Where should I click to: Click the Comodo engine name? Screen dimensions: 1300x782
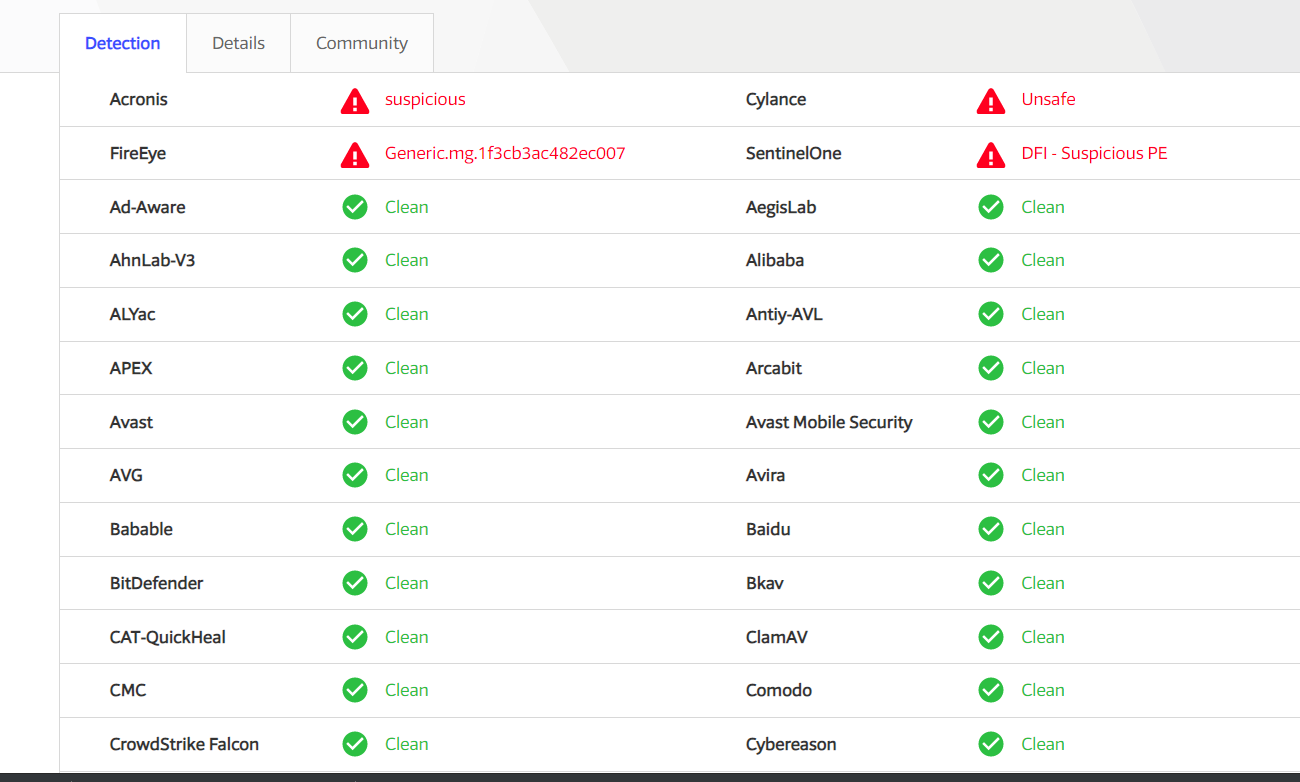click(x=779, y=690)
